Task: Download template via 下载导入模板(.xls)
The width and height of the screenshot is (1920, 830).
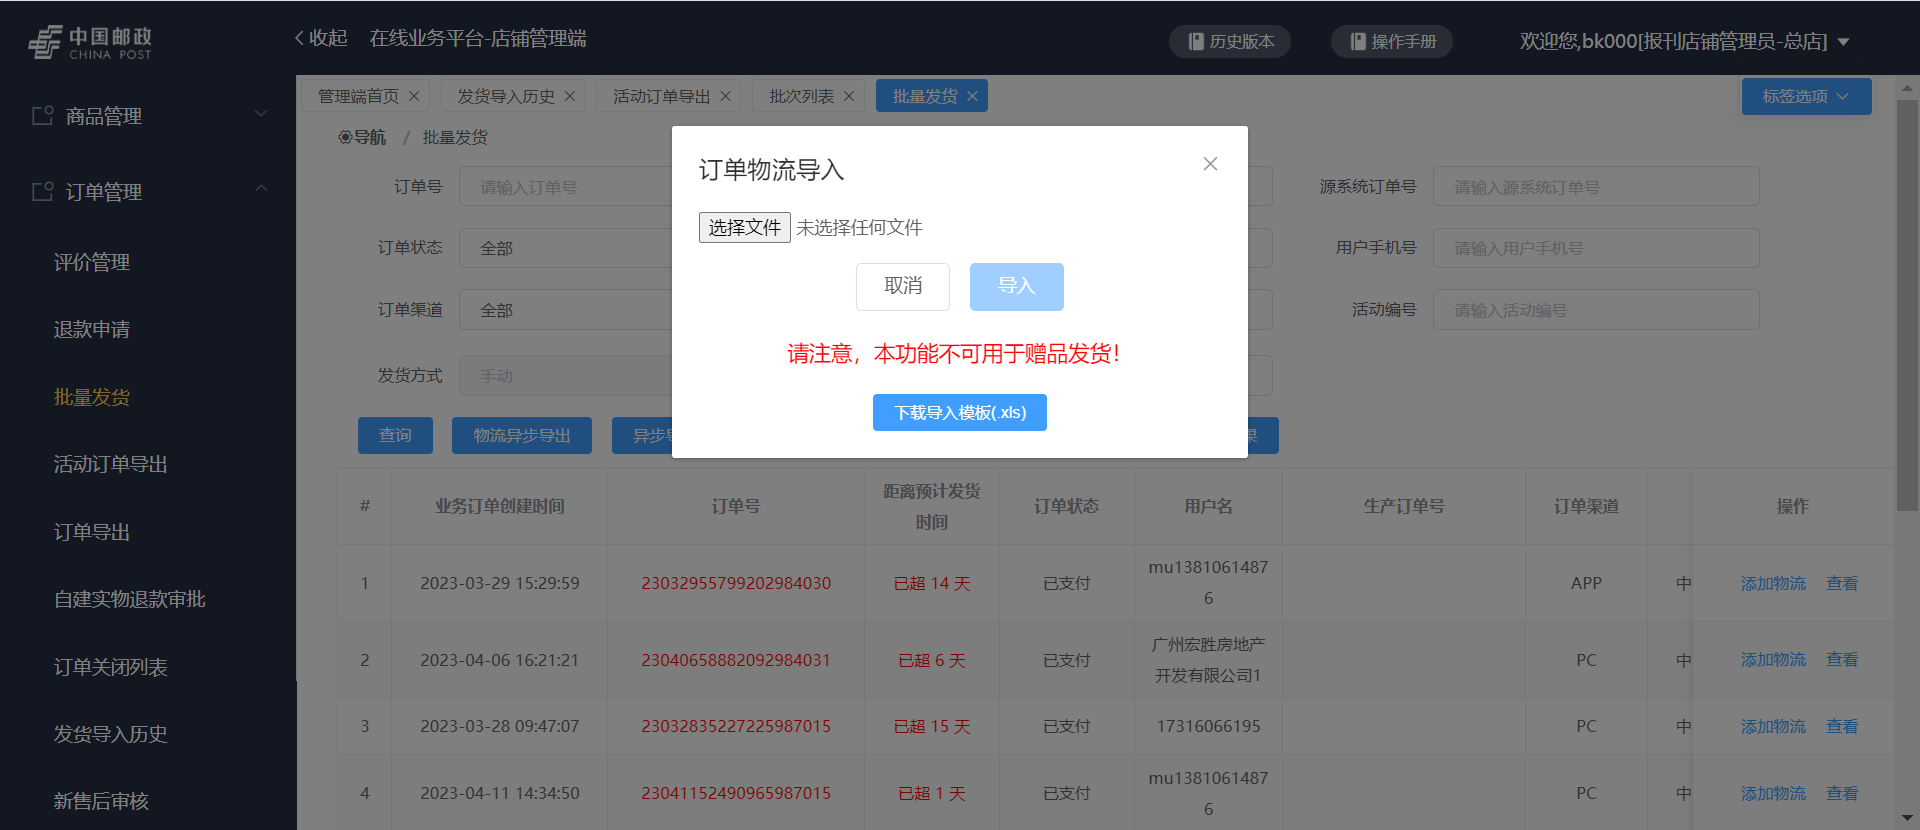Action: 960,413
